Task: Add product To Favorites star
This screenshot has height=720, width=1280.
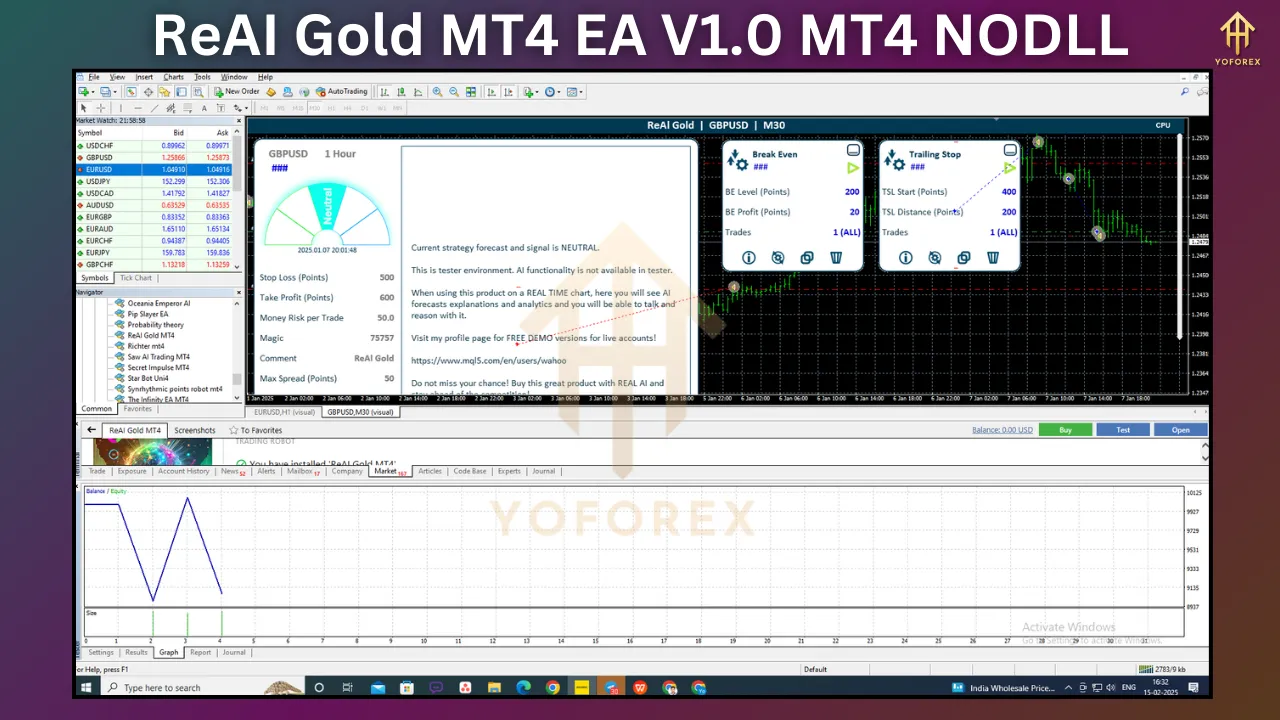Action: tap(255, 431)
